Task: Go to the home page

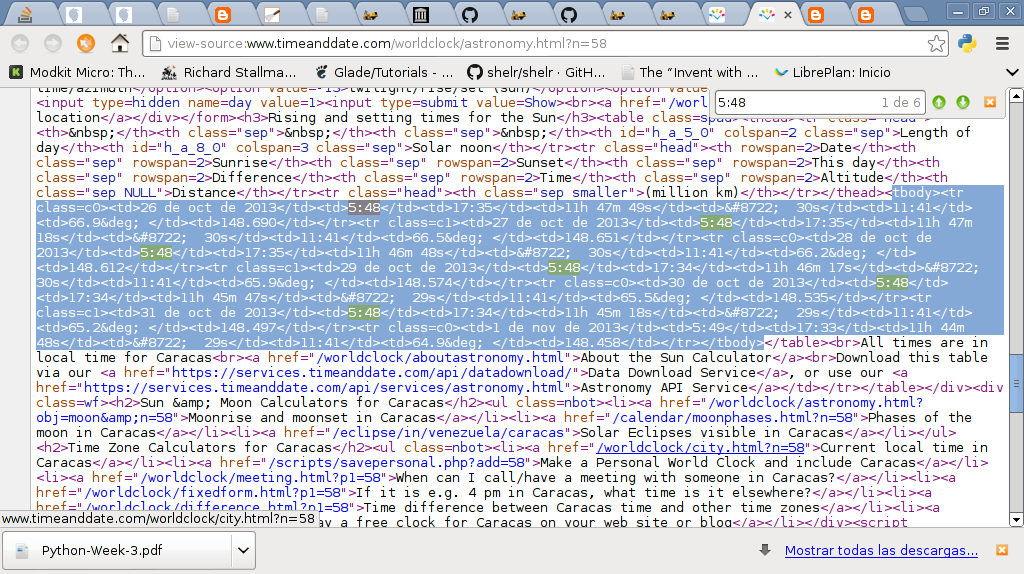Action: coord(119,44)
